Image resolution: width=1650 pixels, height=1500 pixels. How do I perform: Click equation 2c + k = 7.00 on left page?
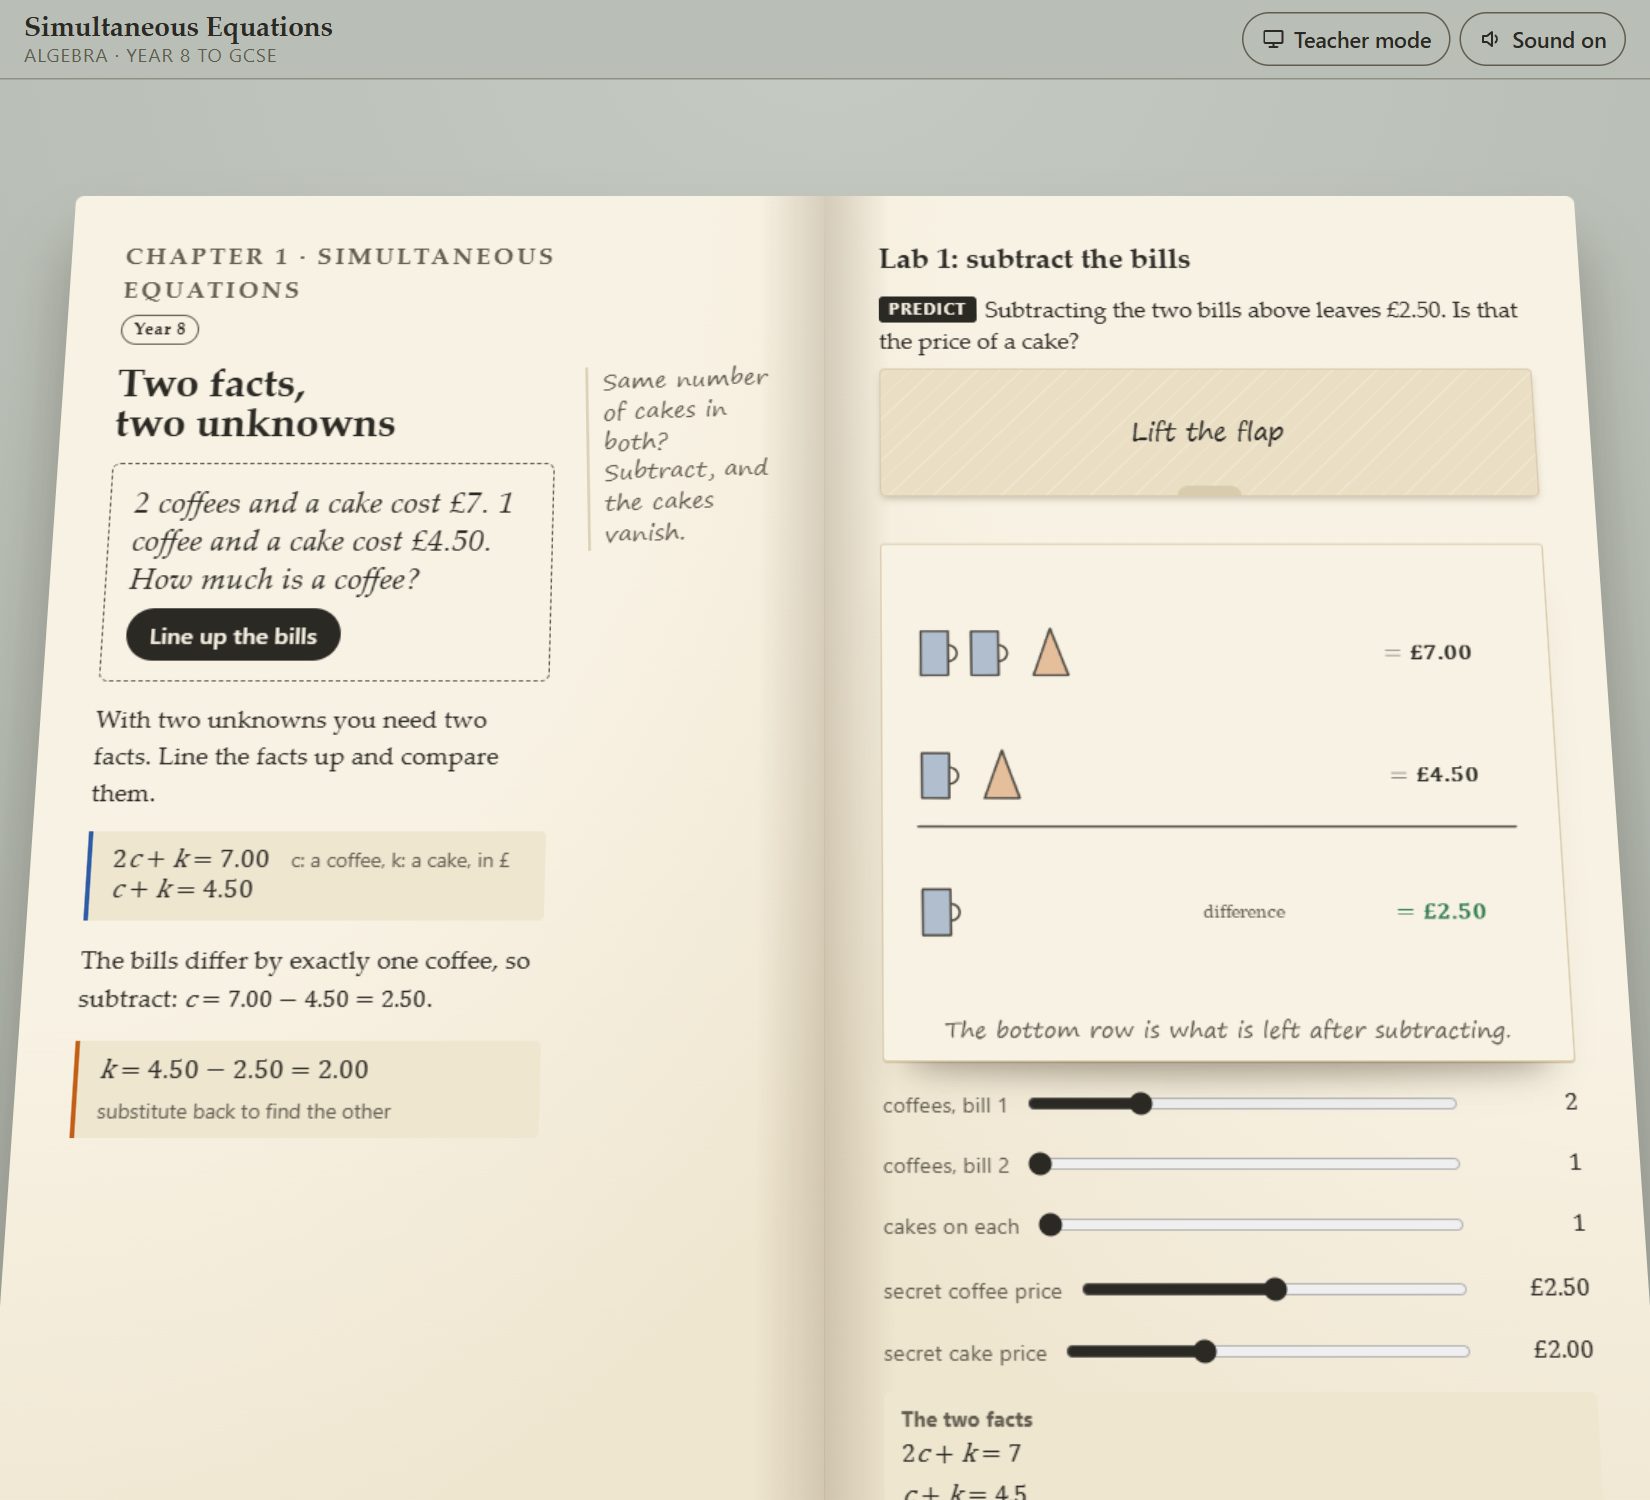click(191, 859)
